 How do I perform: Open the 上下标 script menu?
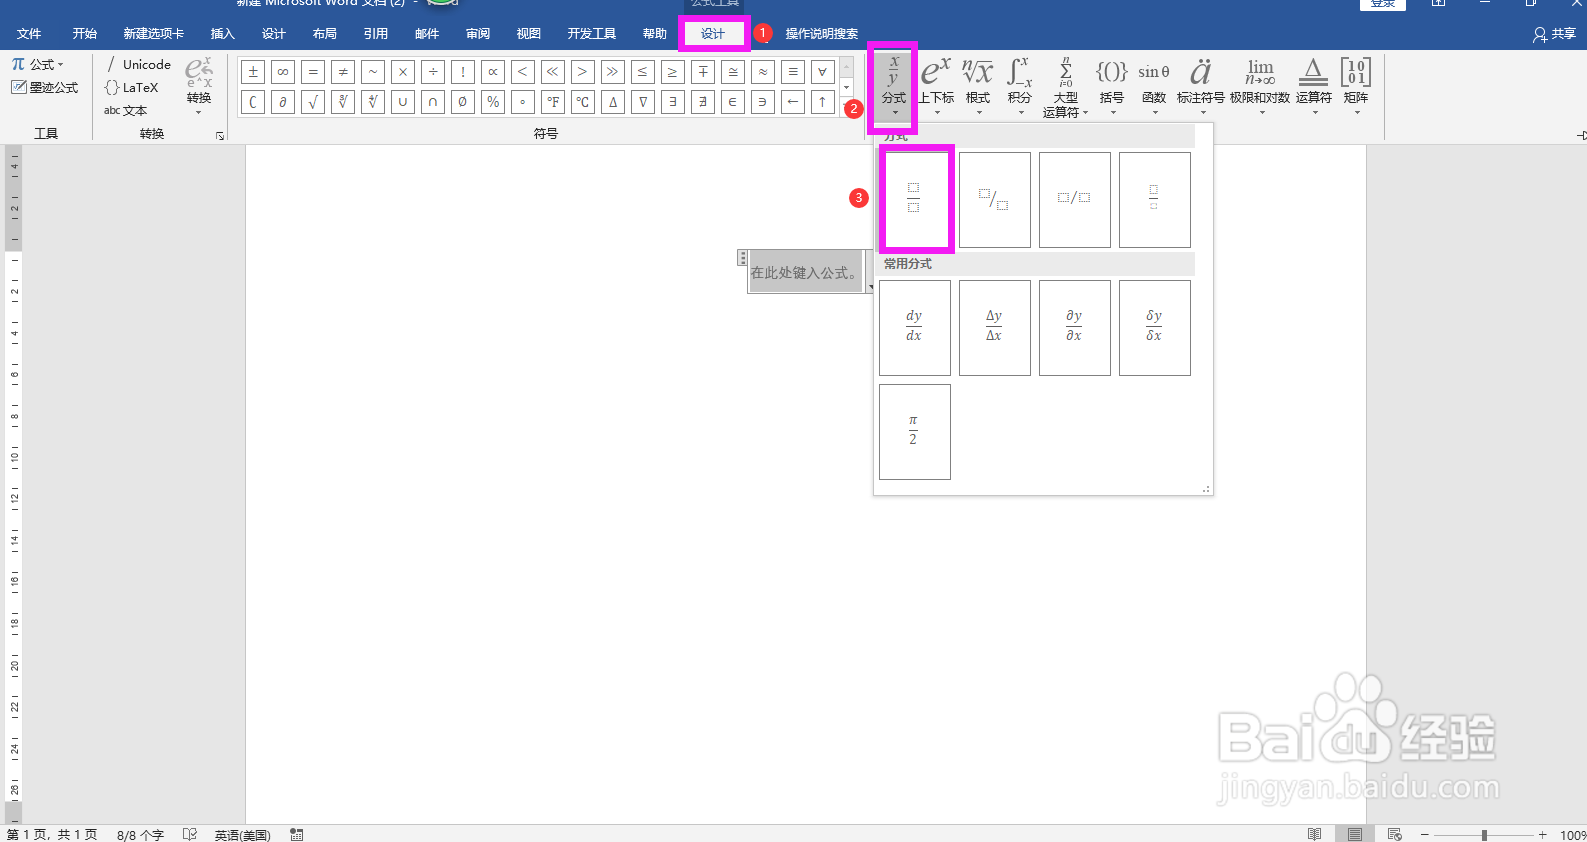(x=936, y=85)
